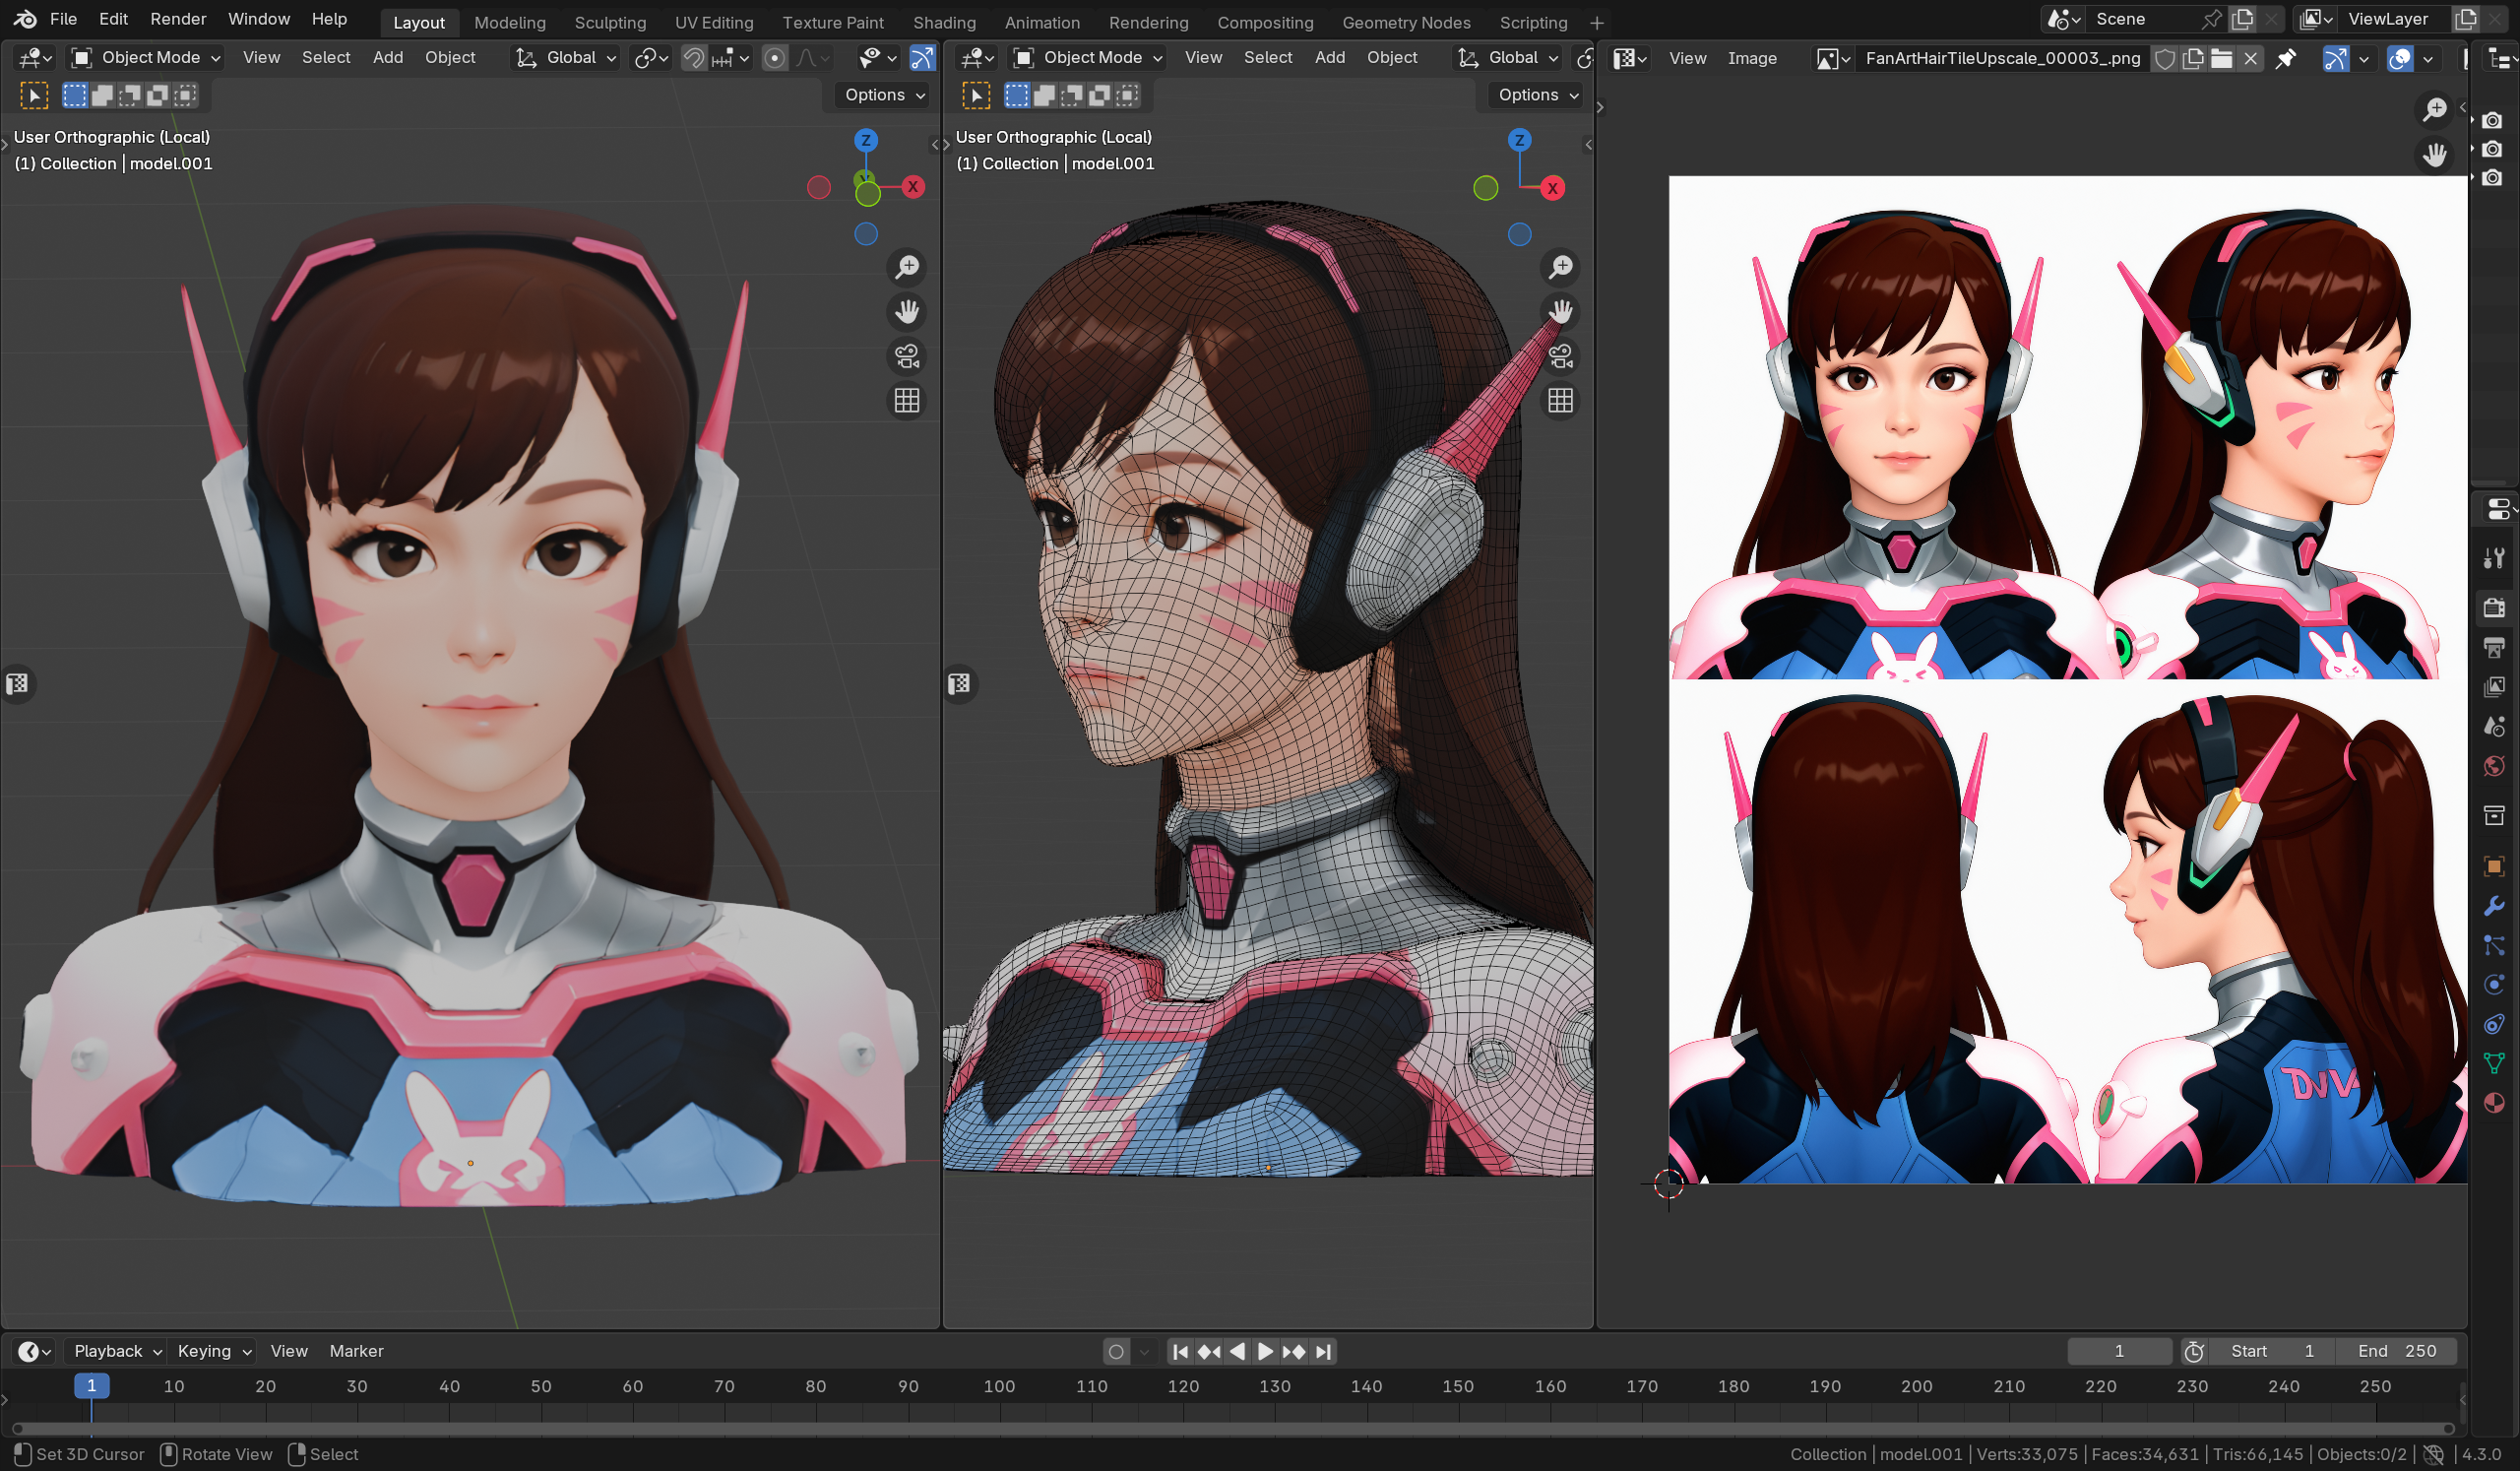Screen dimensions: 2520x1471
Task: Play animation forward
Action: (x=1265, y=1352)
